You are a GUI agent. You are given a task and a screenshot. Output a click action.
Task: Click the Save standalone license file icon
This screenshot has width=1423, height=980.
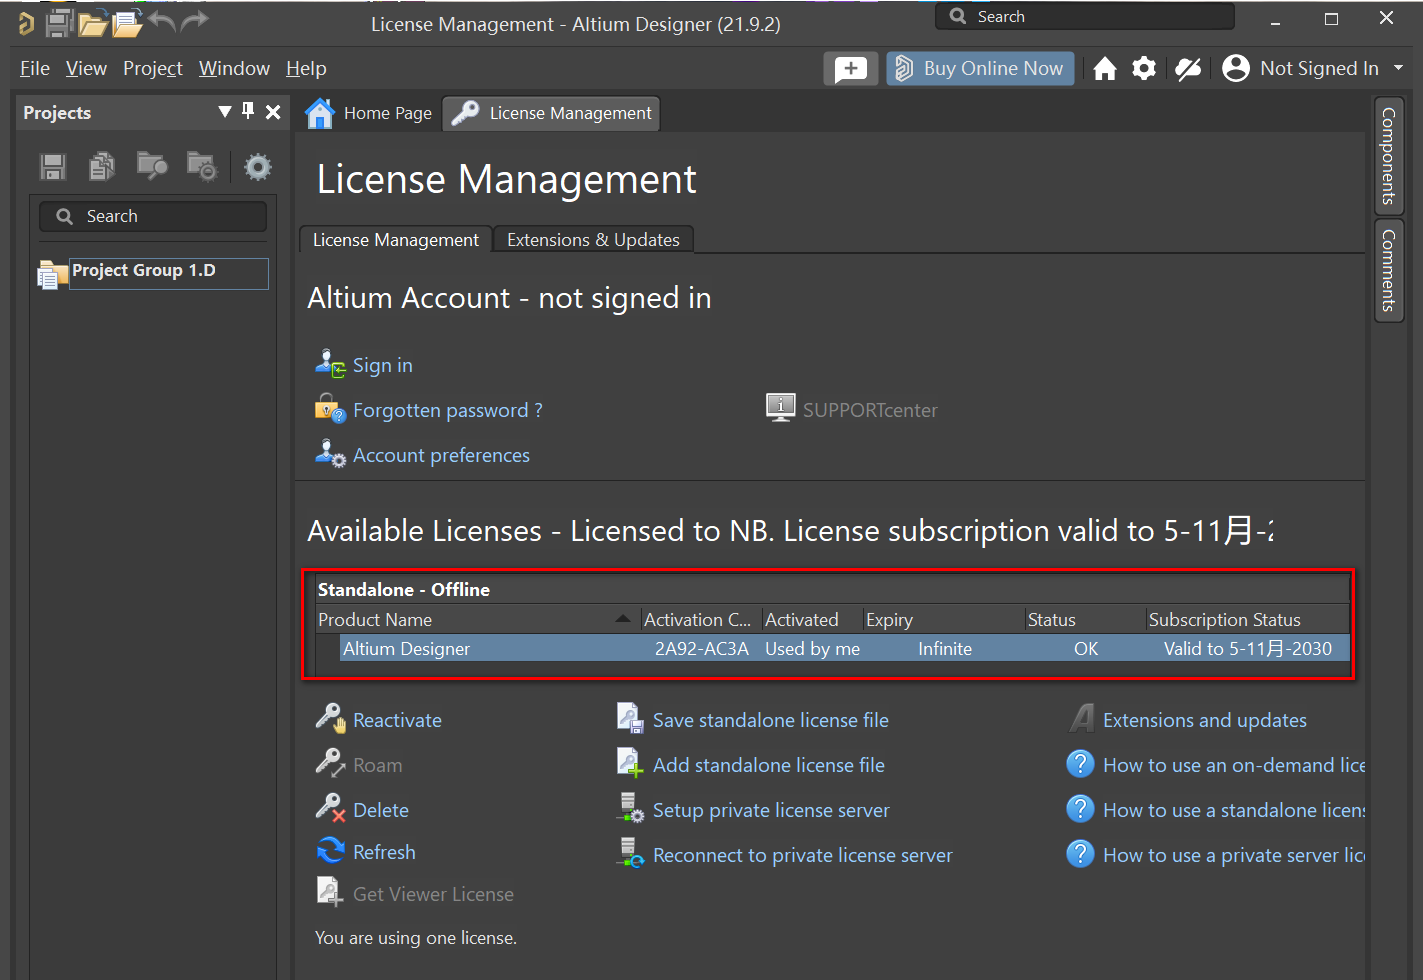pos(630,718)
